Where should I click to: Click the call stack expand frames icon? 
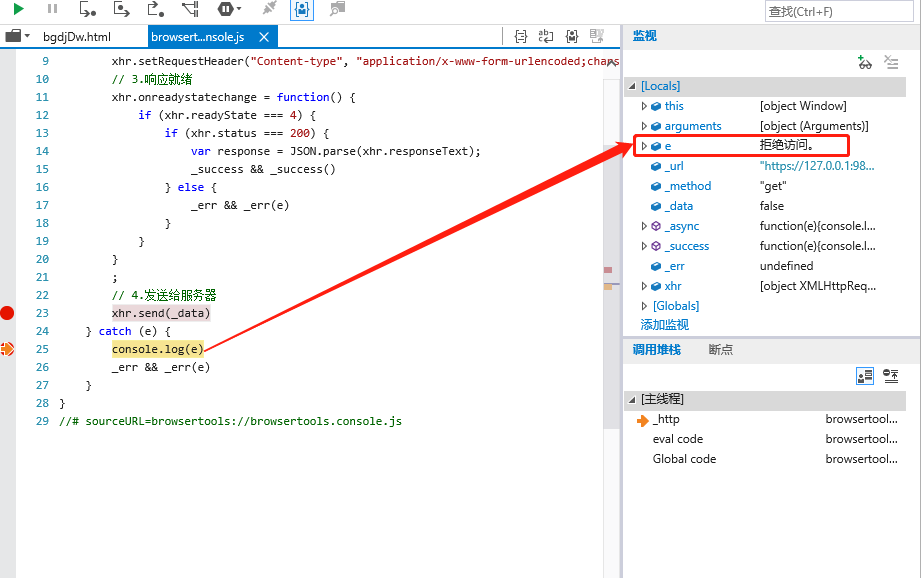891,376
